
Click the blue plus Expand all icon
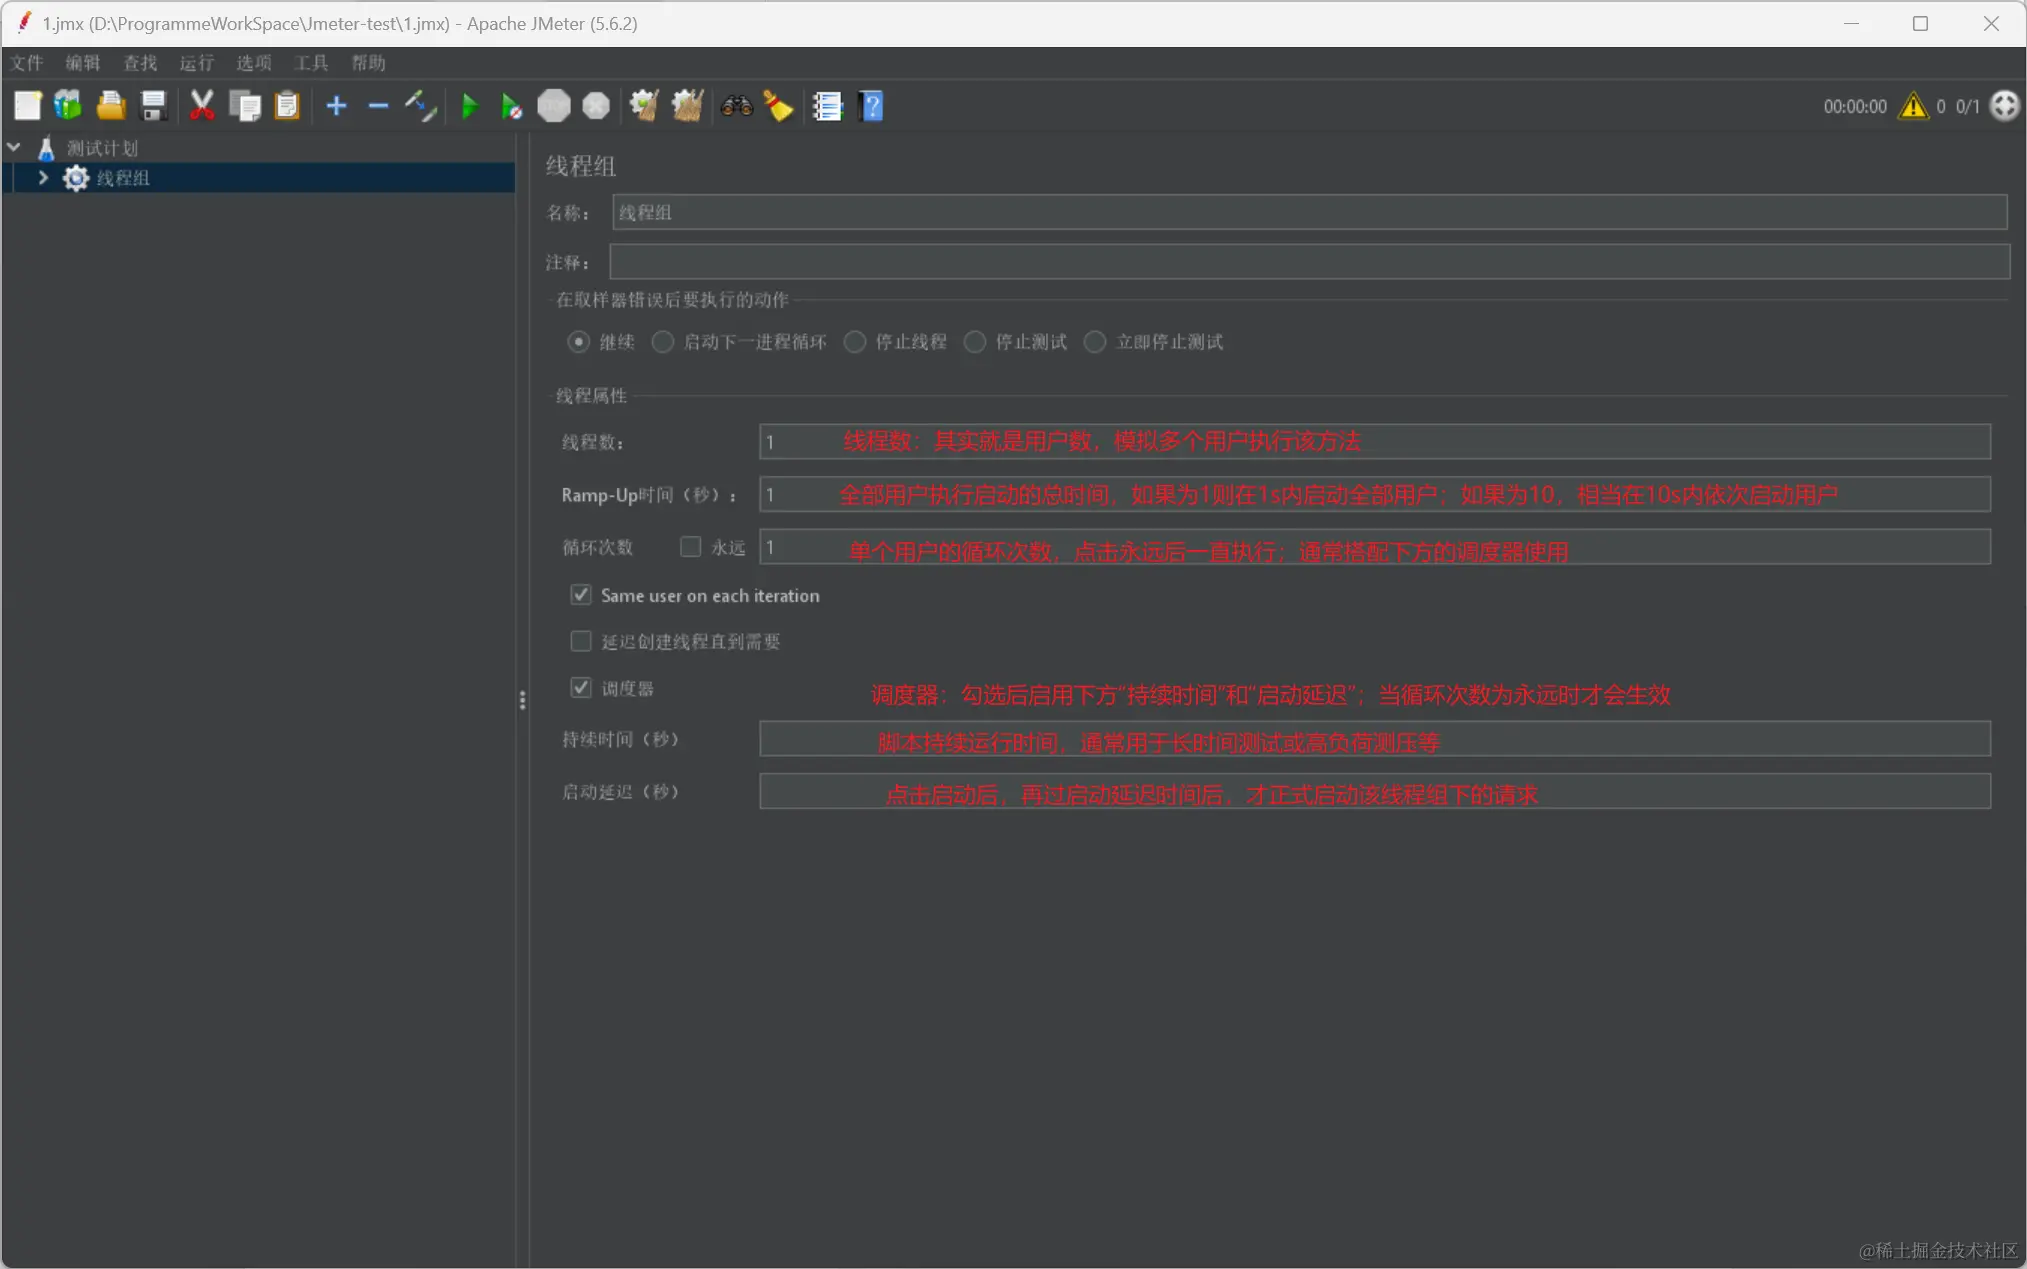(336, 106)
